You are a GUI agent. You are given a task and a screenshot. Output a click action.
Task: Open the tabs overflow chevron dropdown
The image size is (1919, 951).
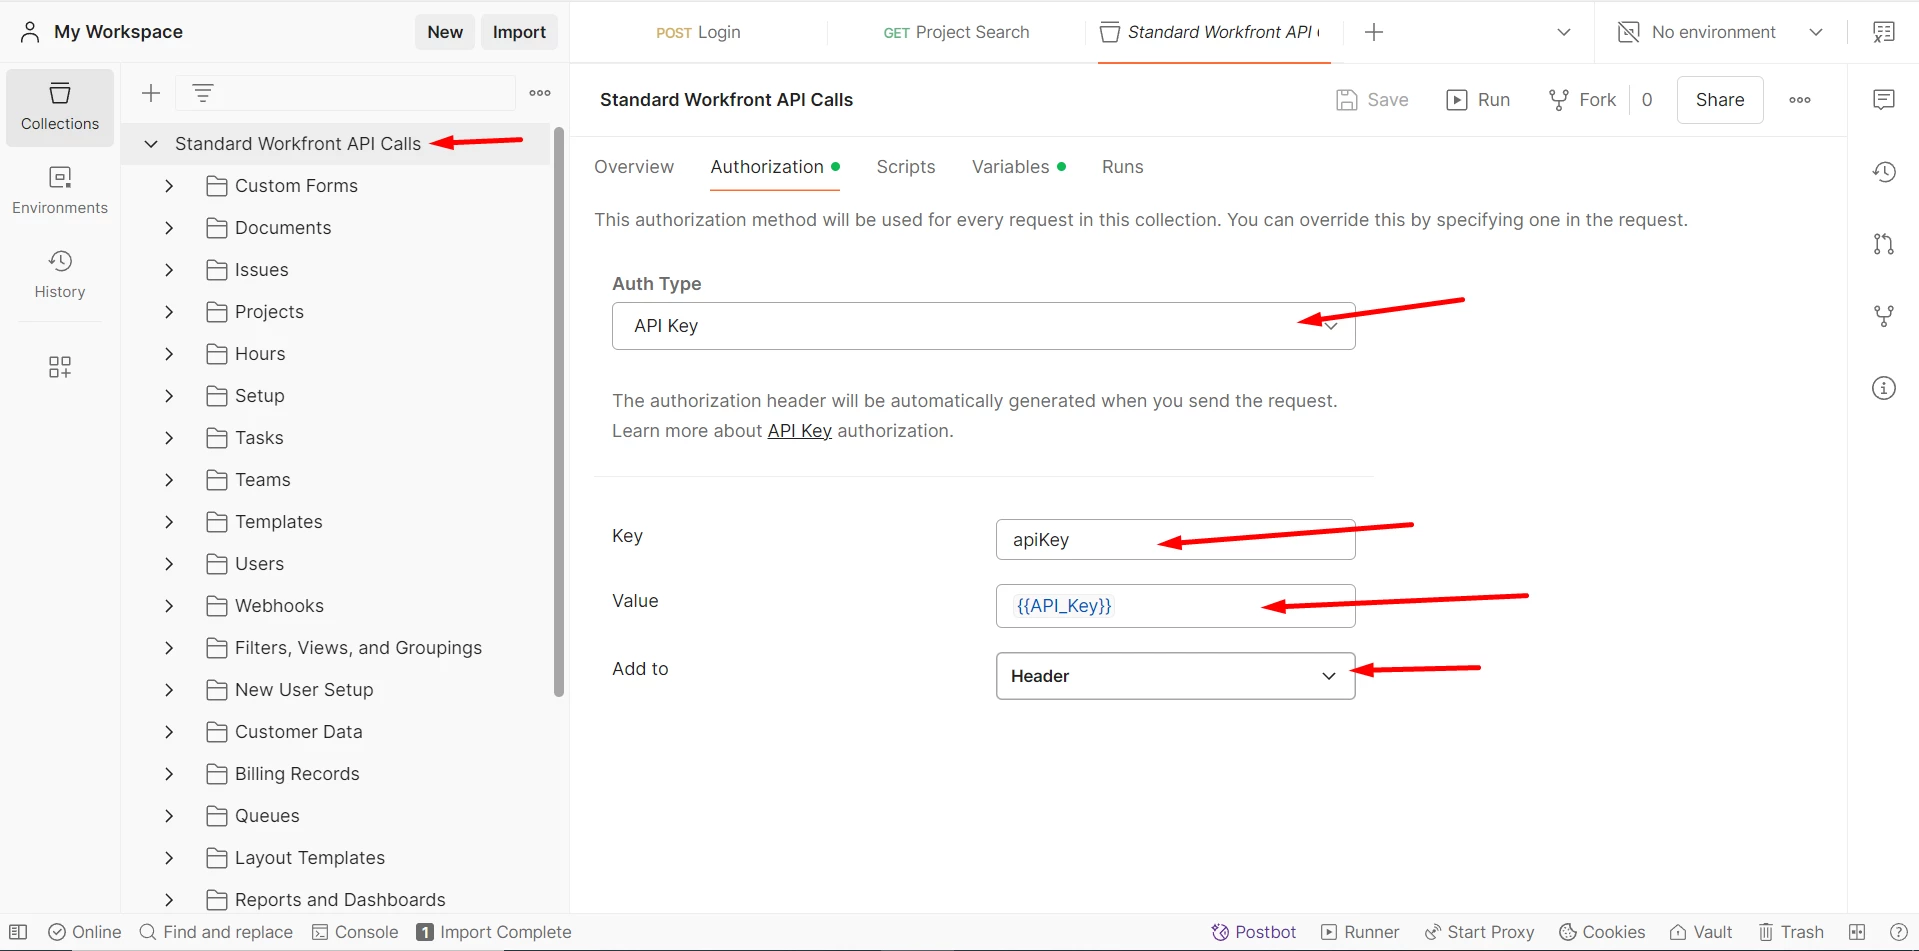point(1564,32)
